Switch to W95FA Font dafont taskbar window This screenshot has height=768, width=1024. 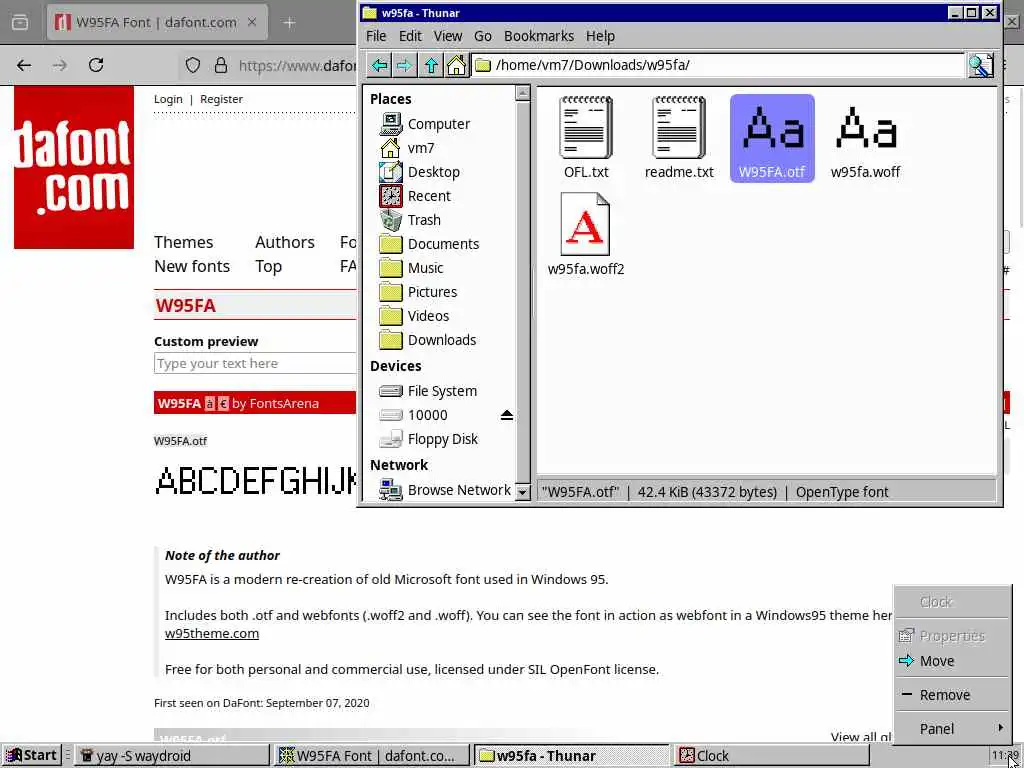coord(372,756)
